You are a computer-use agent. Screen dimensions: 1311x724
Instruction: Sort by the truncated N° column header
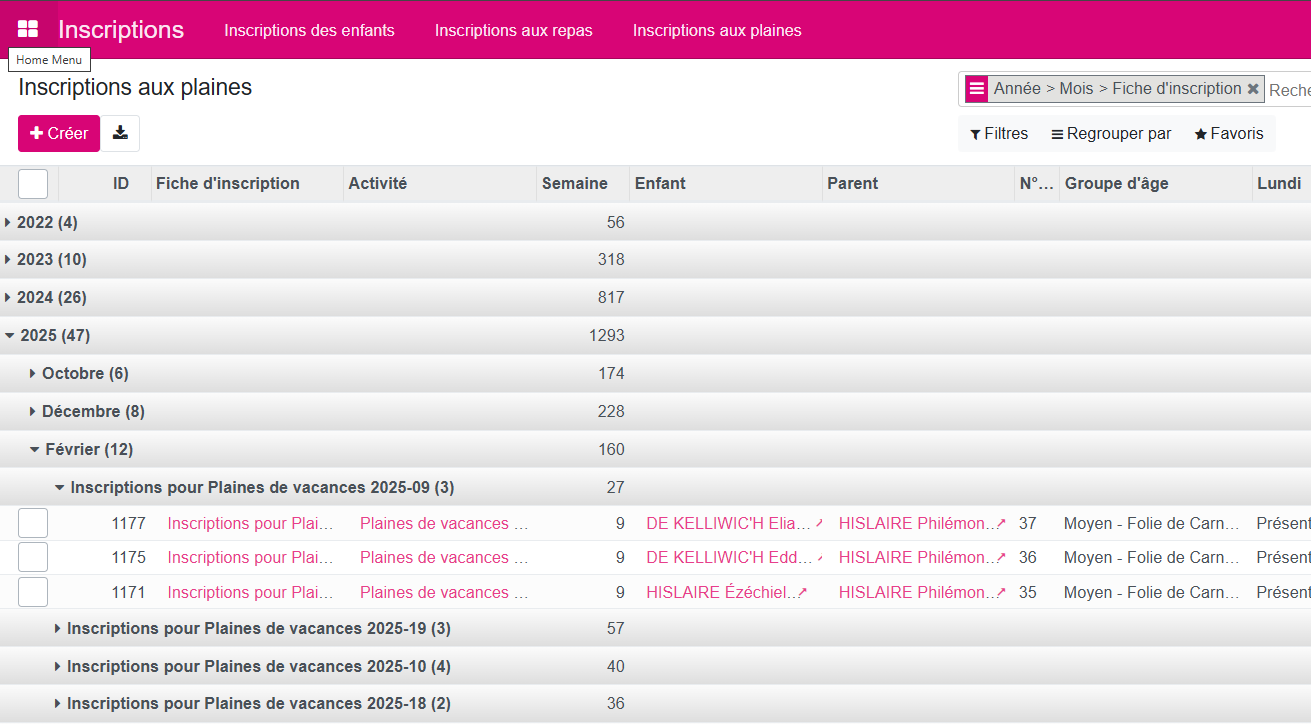(x=1036, y=184)
